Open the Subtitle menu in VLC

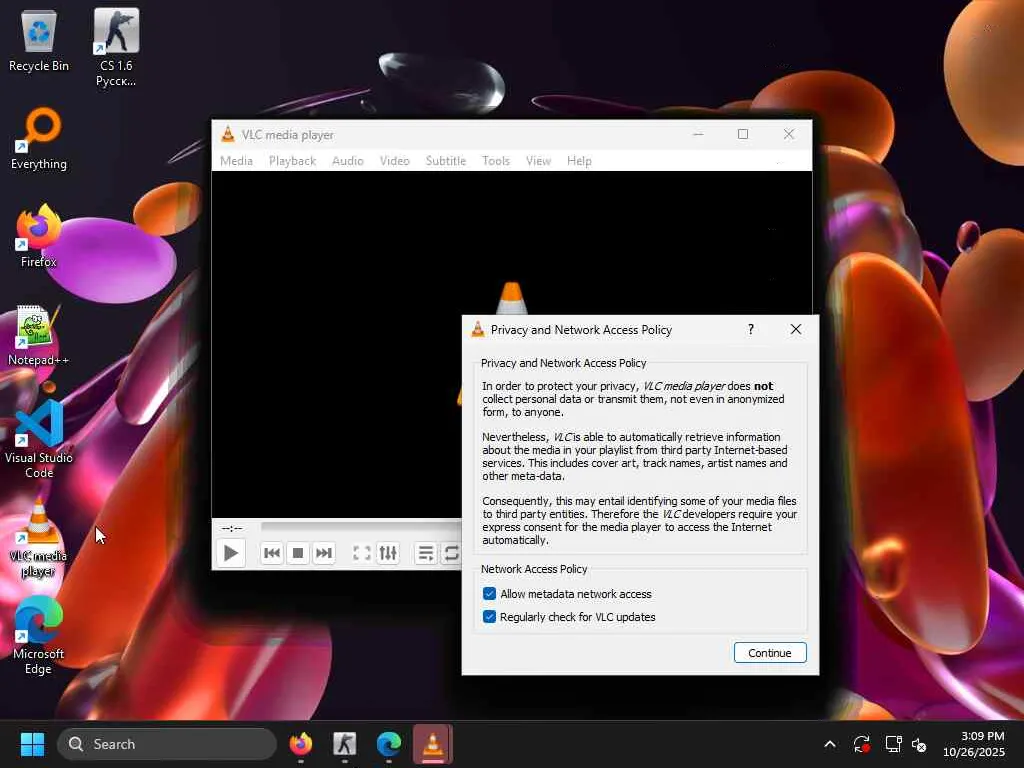coord(446,161)
